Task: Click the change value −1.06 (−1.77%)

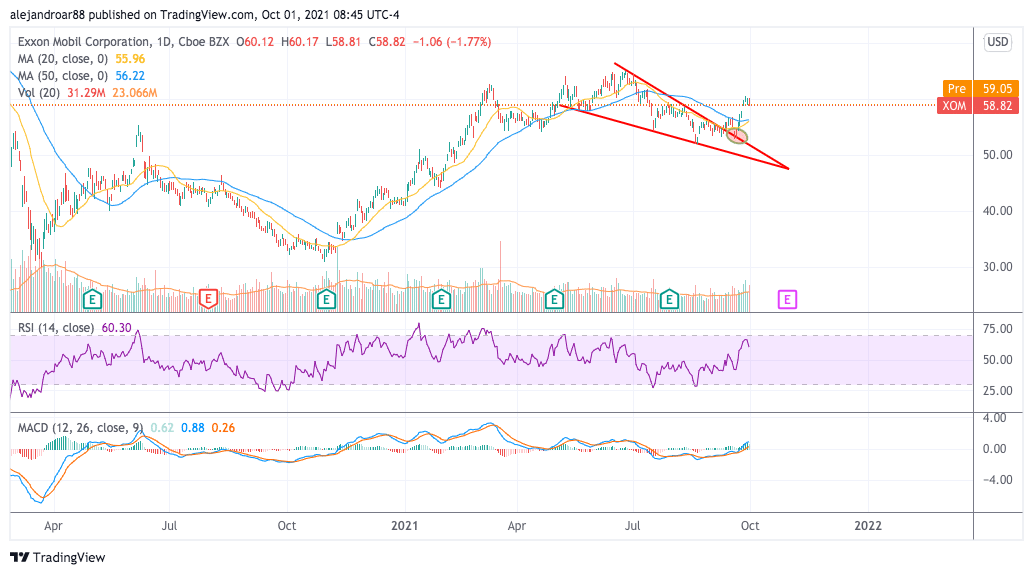Action: point(452,41)
